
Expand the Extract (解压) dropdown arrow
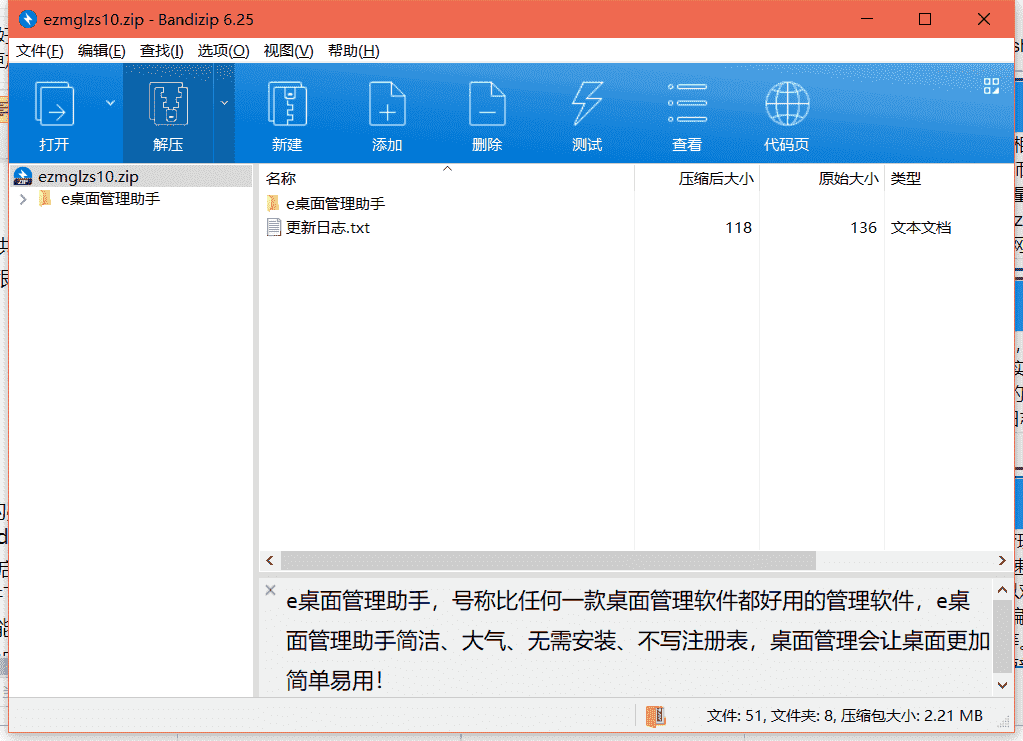[x=224, y=103]
